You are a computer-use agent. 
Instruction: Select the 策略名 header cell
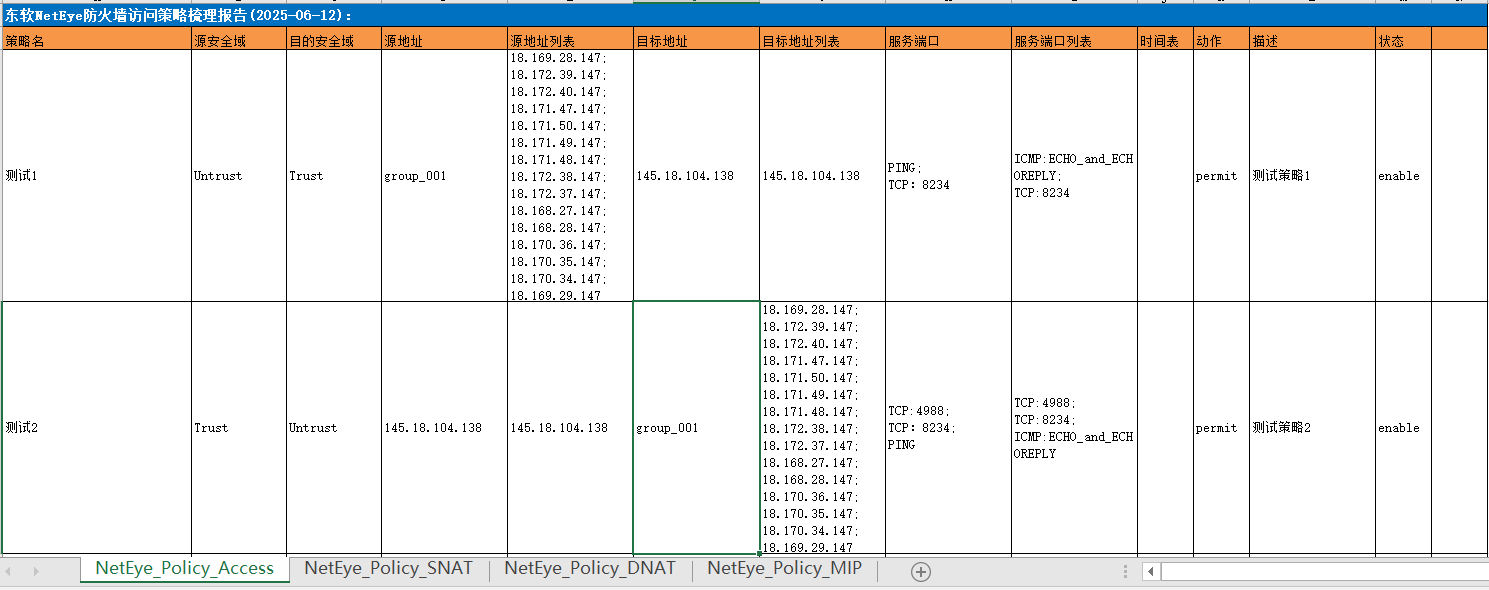96,40
